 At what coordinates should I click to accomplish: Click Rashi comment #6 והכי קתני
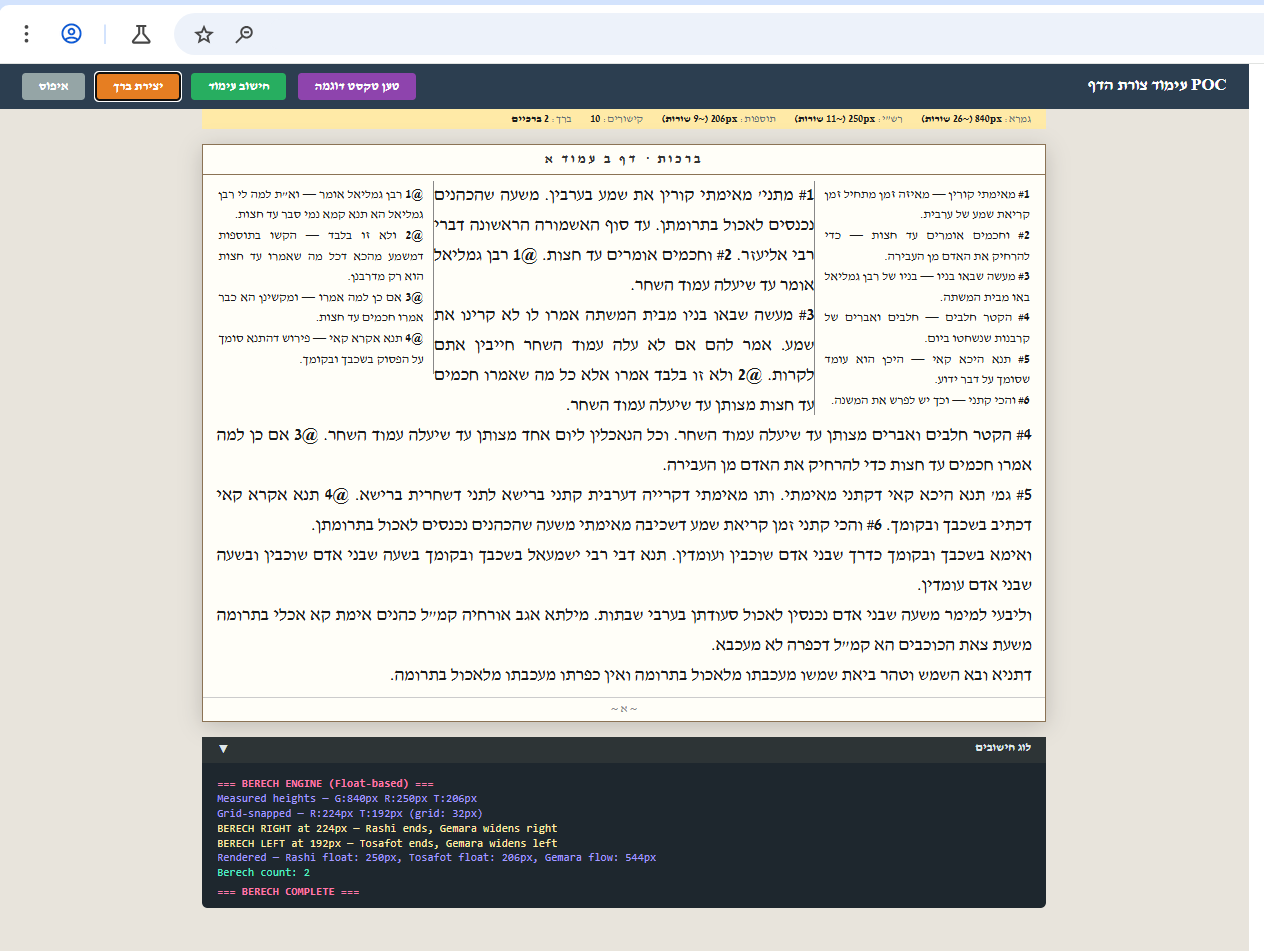[x=930, y=400]
